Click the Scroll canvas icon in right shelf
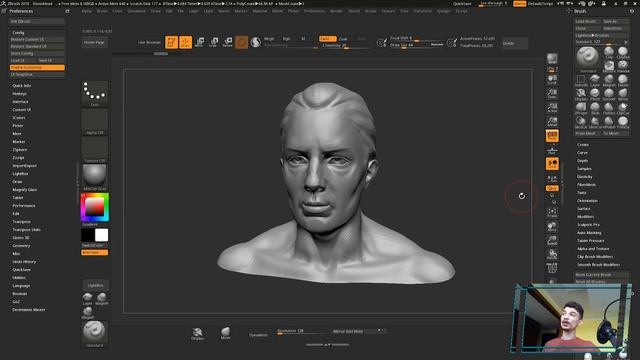This screenshot has height=360, width=640. pyautogui.click(x=552, y=80)
